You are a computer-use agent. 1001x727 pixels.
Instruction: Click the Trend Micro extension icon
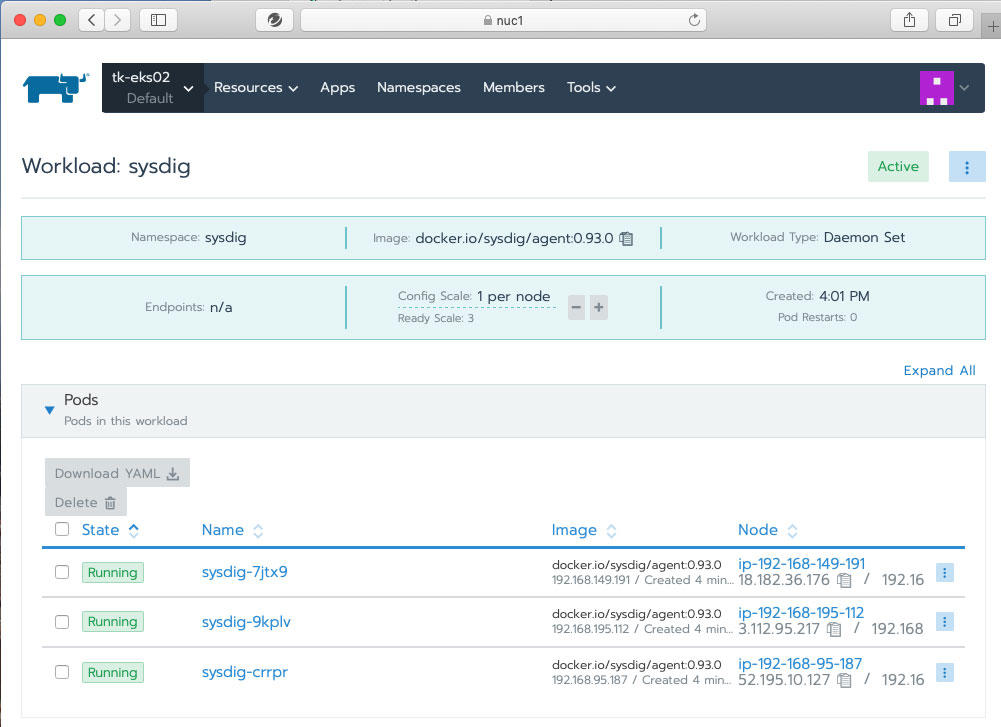point(275,20)
